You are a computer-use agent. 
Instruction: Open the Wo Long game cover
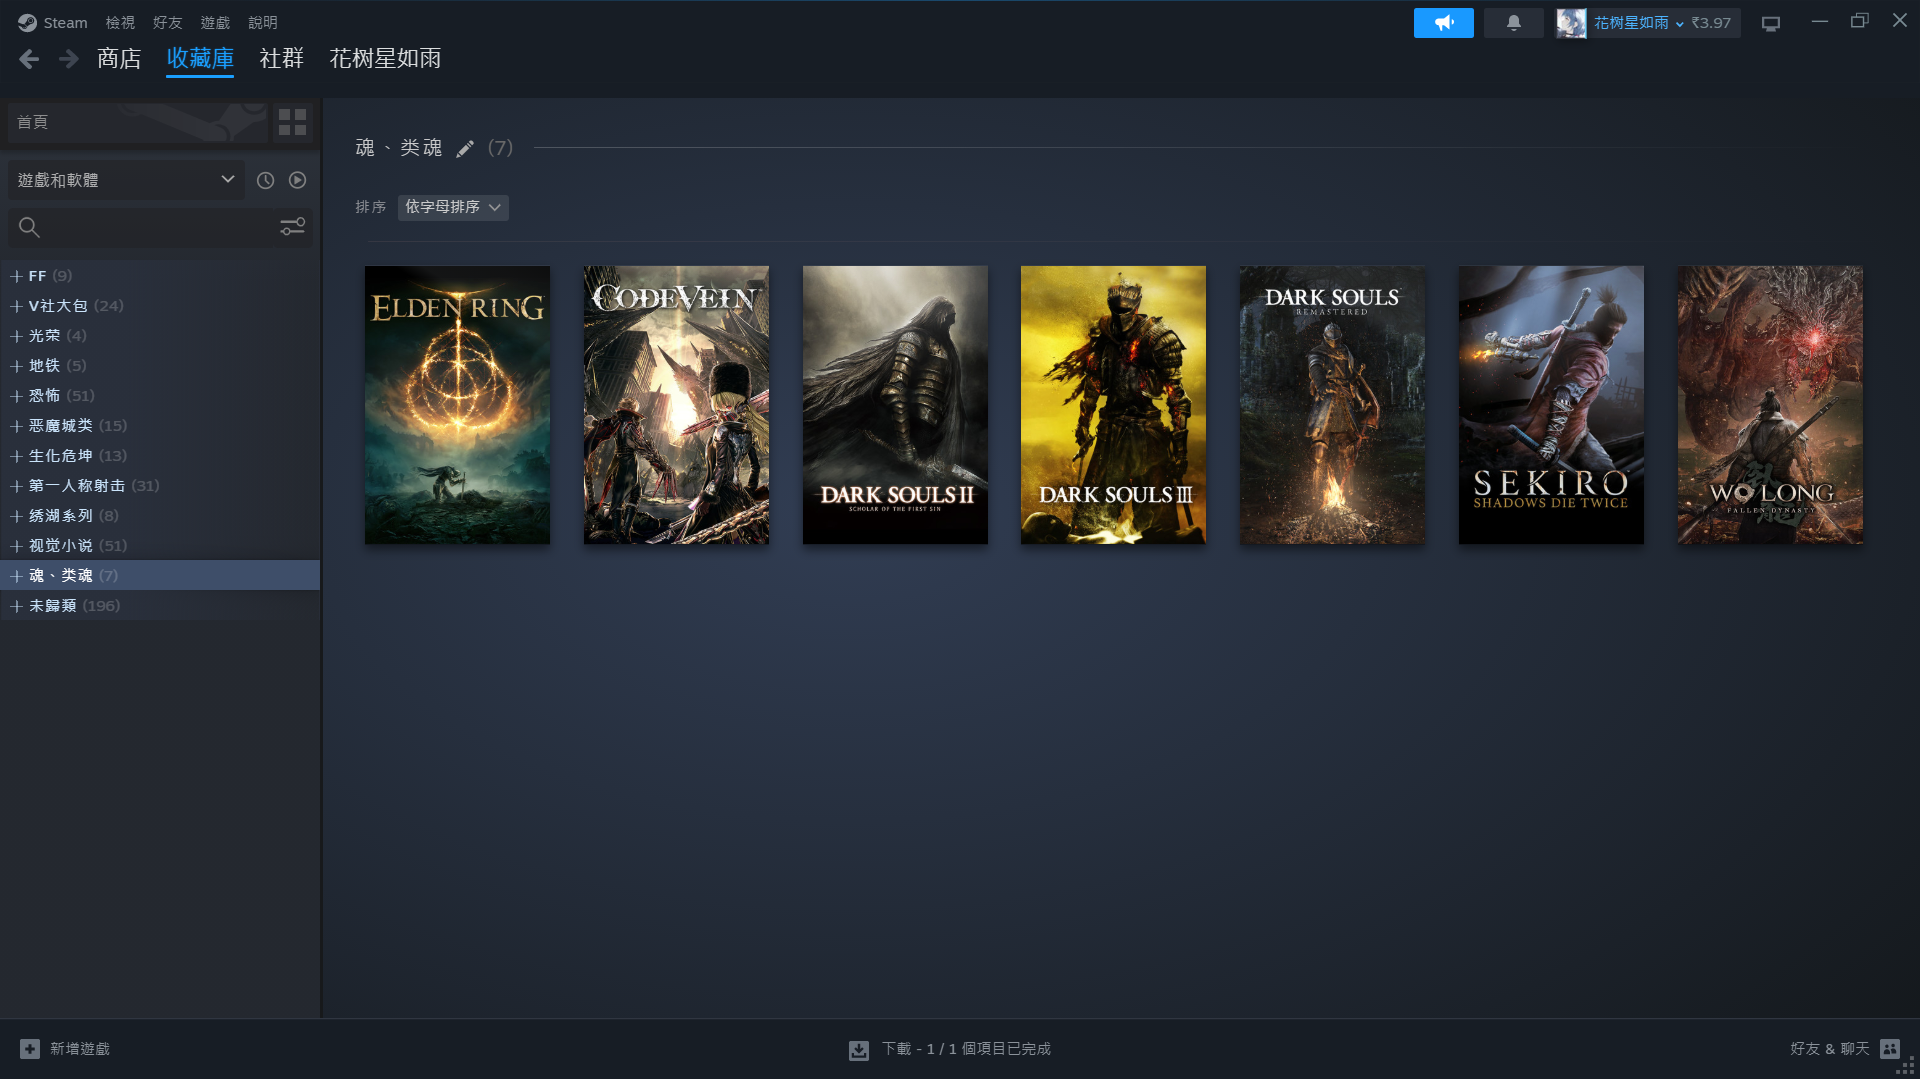pos(1770,405)
